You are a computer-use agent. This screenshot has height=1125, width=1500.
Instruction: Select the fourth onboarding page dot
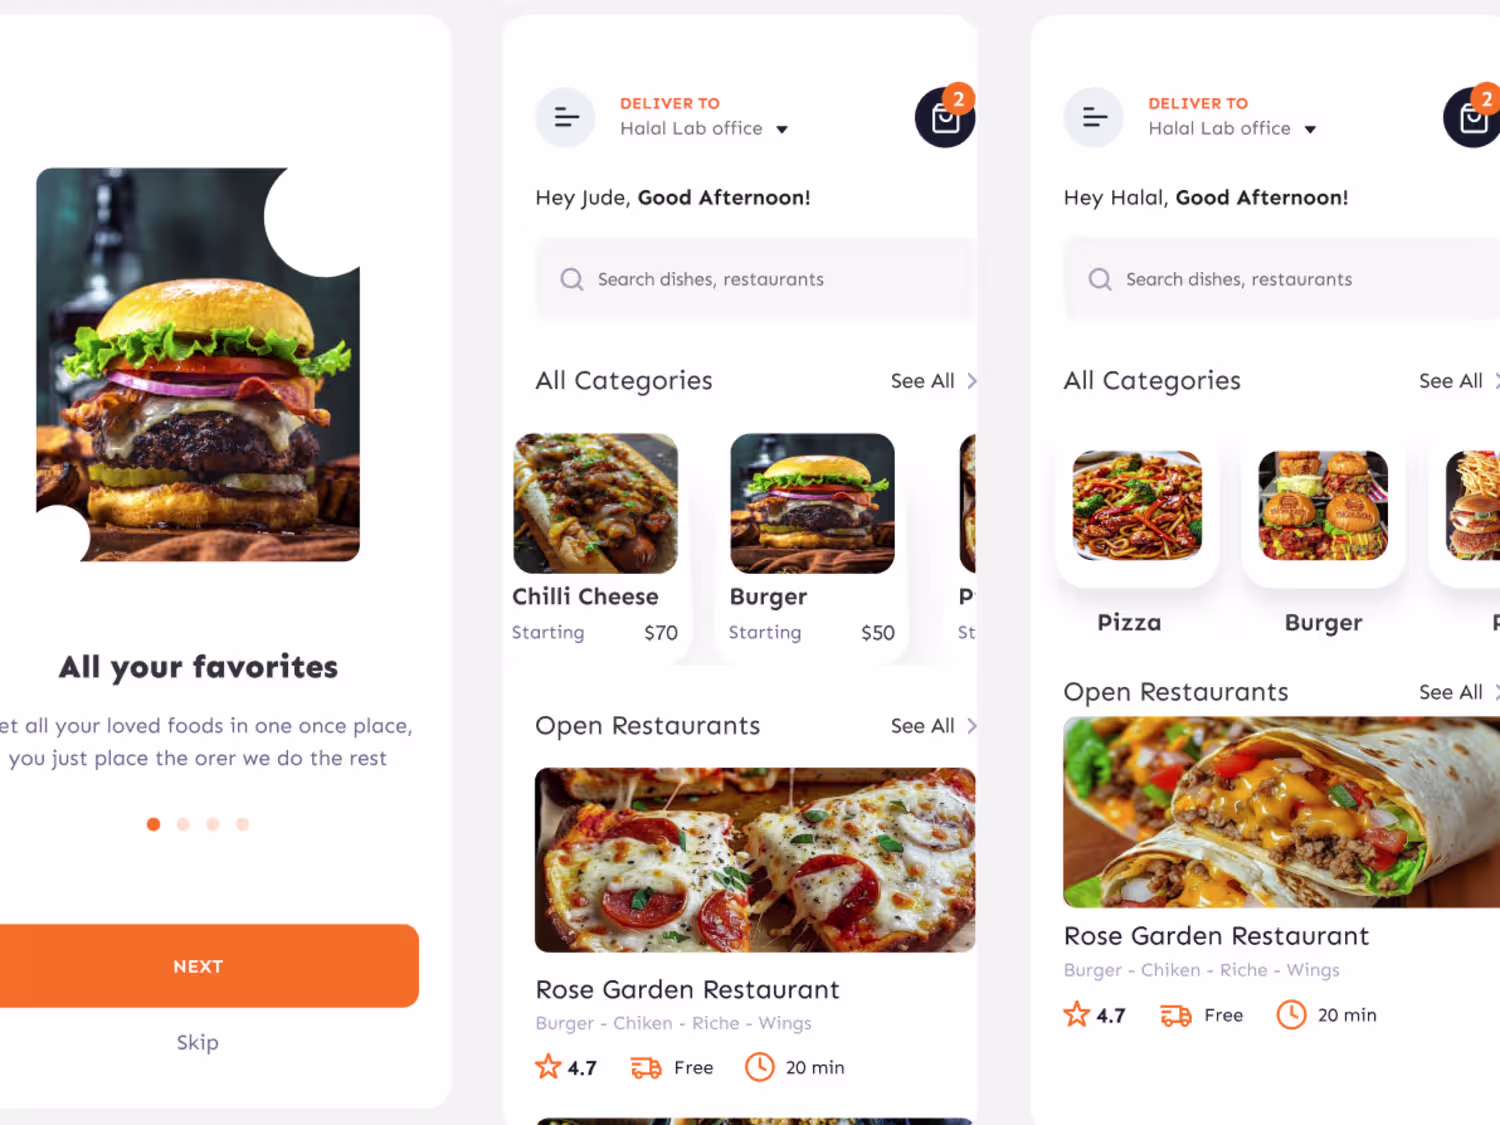pos(242,824)
